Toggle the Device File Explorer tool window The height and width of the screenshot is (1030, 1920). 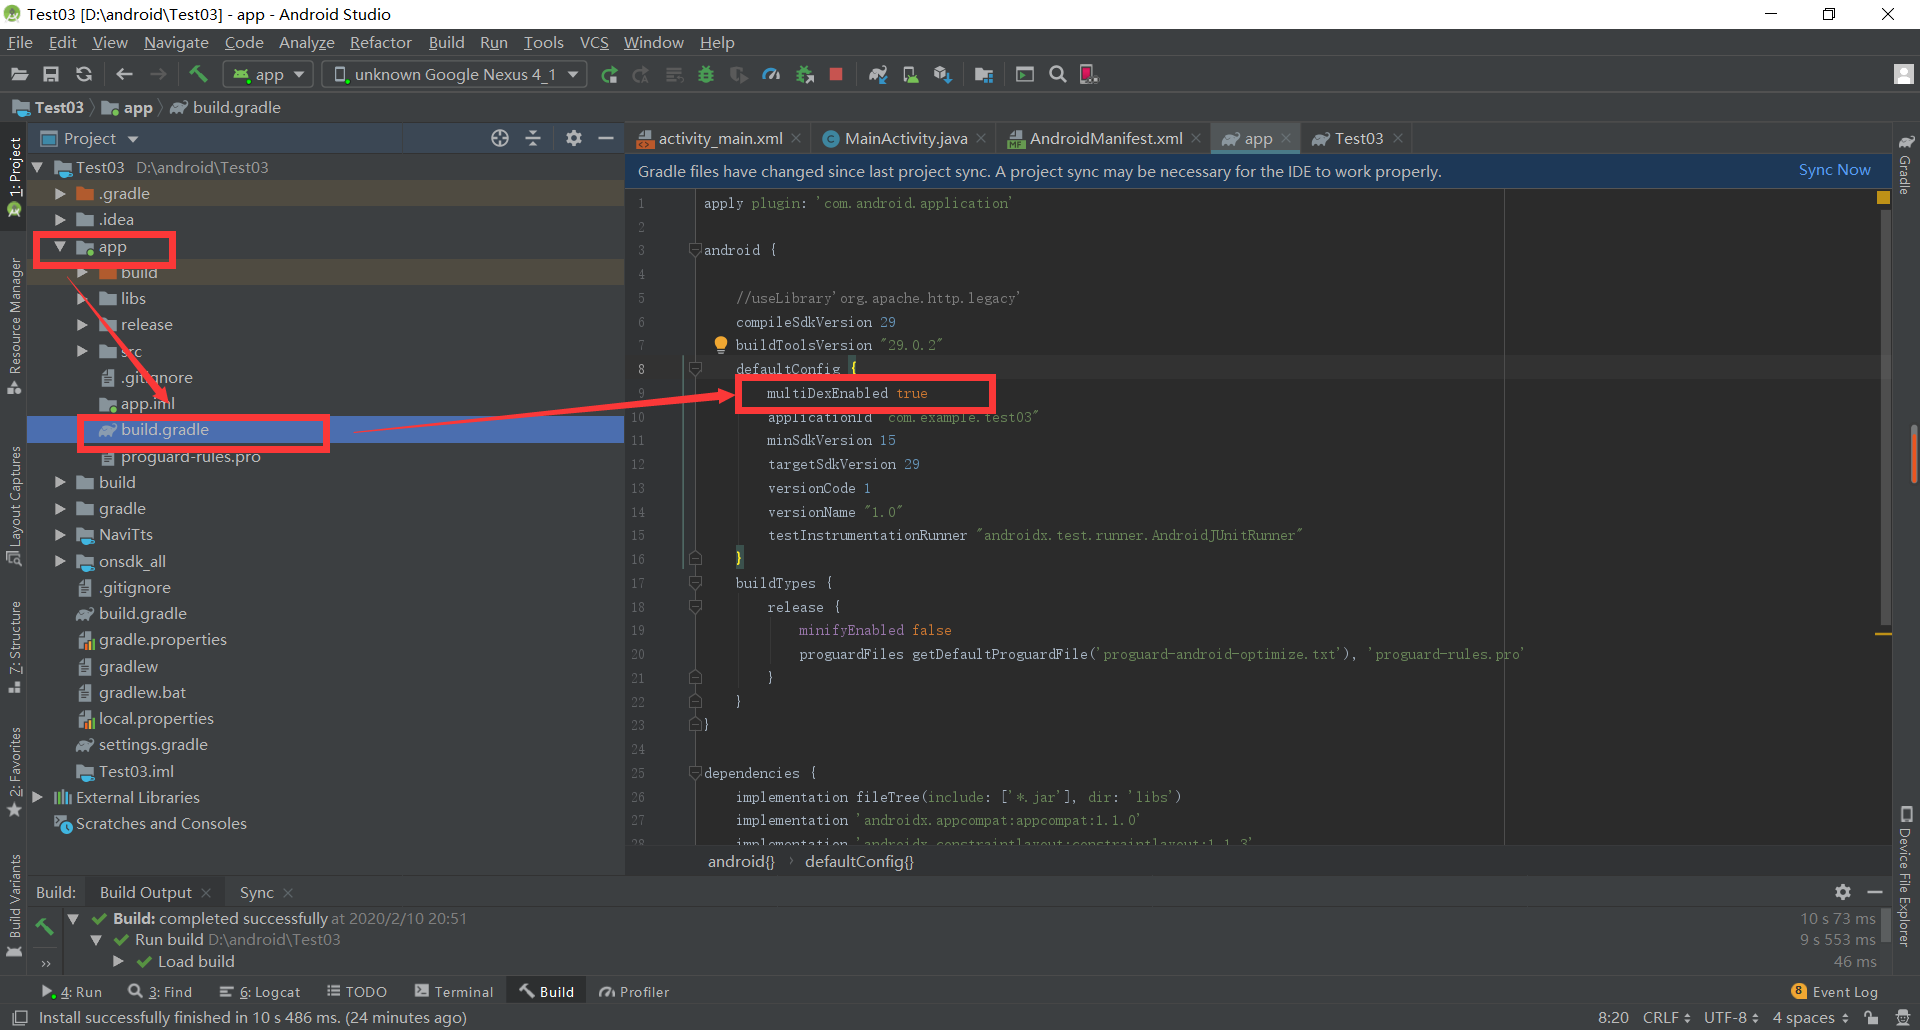pyautogui.click(x=1905, y=876)
